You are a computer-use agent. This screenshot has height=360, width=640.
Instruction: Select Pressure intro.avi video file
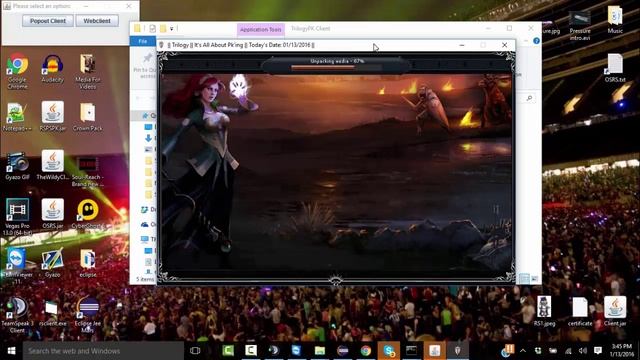tap(580, 25)
